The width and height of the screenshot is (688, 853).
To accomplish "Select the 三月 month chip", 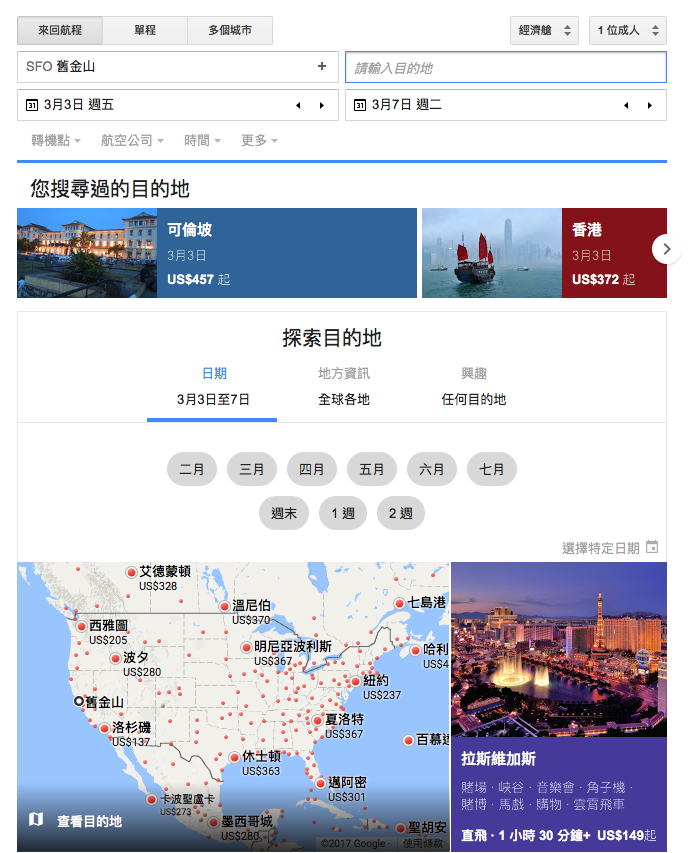I will [252, 469].
